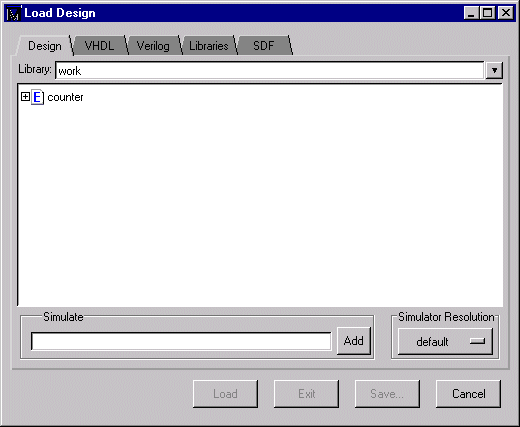Expand the counter entity tree node
Image resolution: width=520 pixels, height=427 pixels.
coord(25,97)
